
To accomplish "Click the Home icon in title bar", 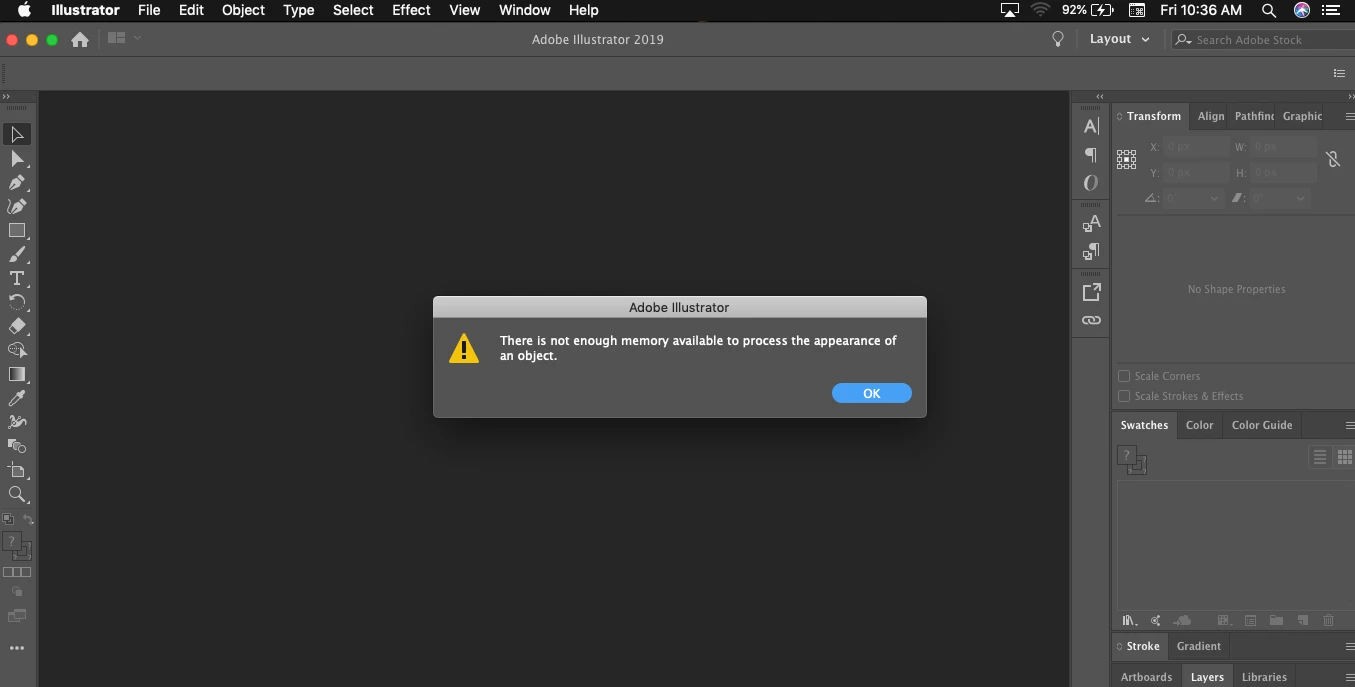I will coord(80,39).
